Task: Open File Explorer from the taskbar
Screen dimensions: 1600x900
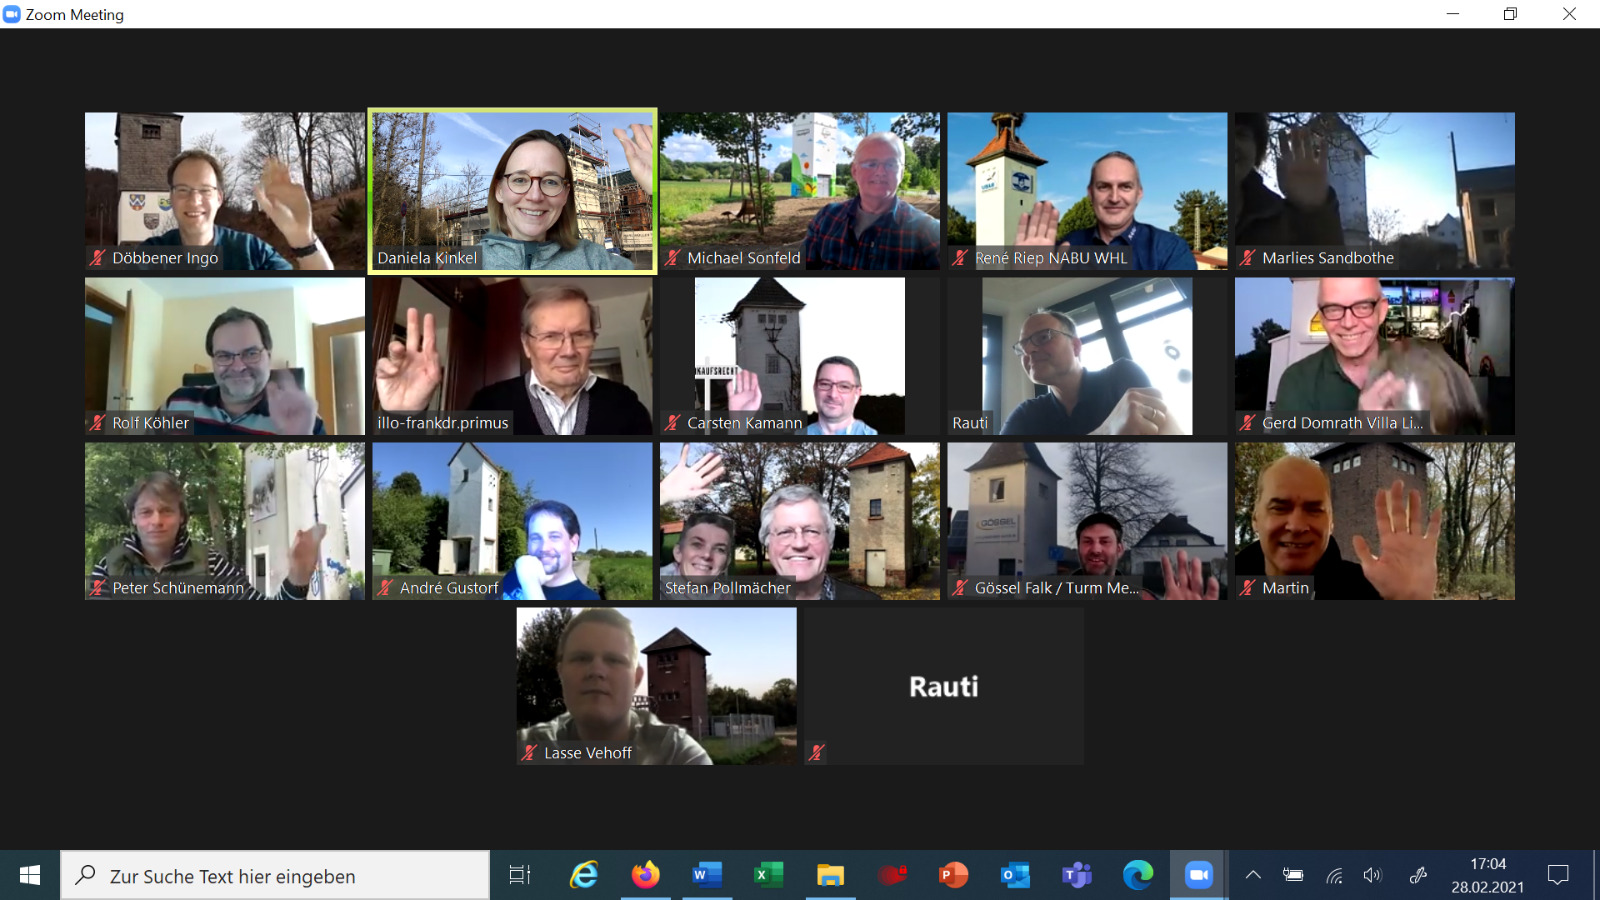Action: (x=830, y=876)
